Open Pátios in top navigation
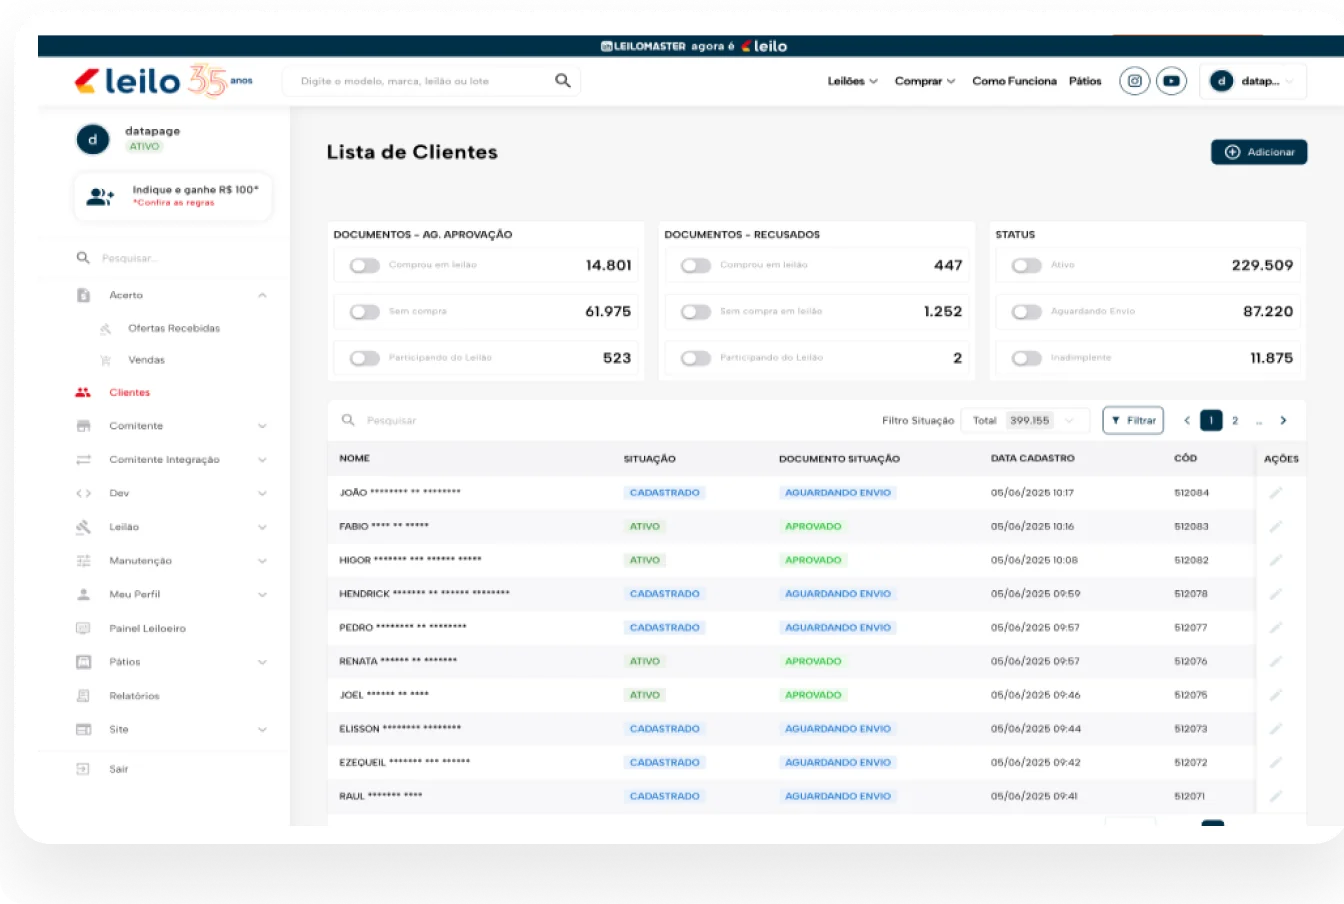The image size is (1344, 904). (1085, 81)
